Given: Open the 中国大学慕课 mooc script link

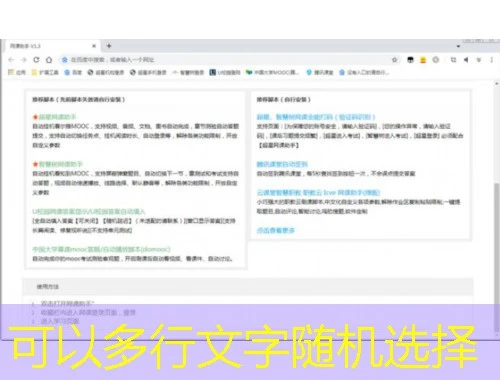Looking at the screenshot, I should pos(101,249).
